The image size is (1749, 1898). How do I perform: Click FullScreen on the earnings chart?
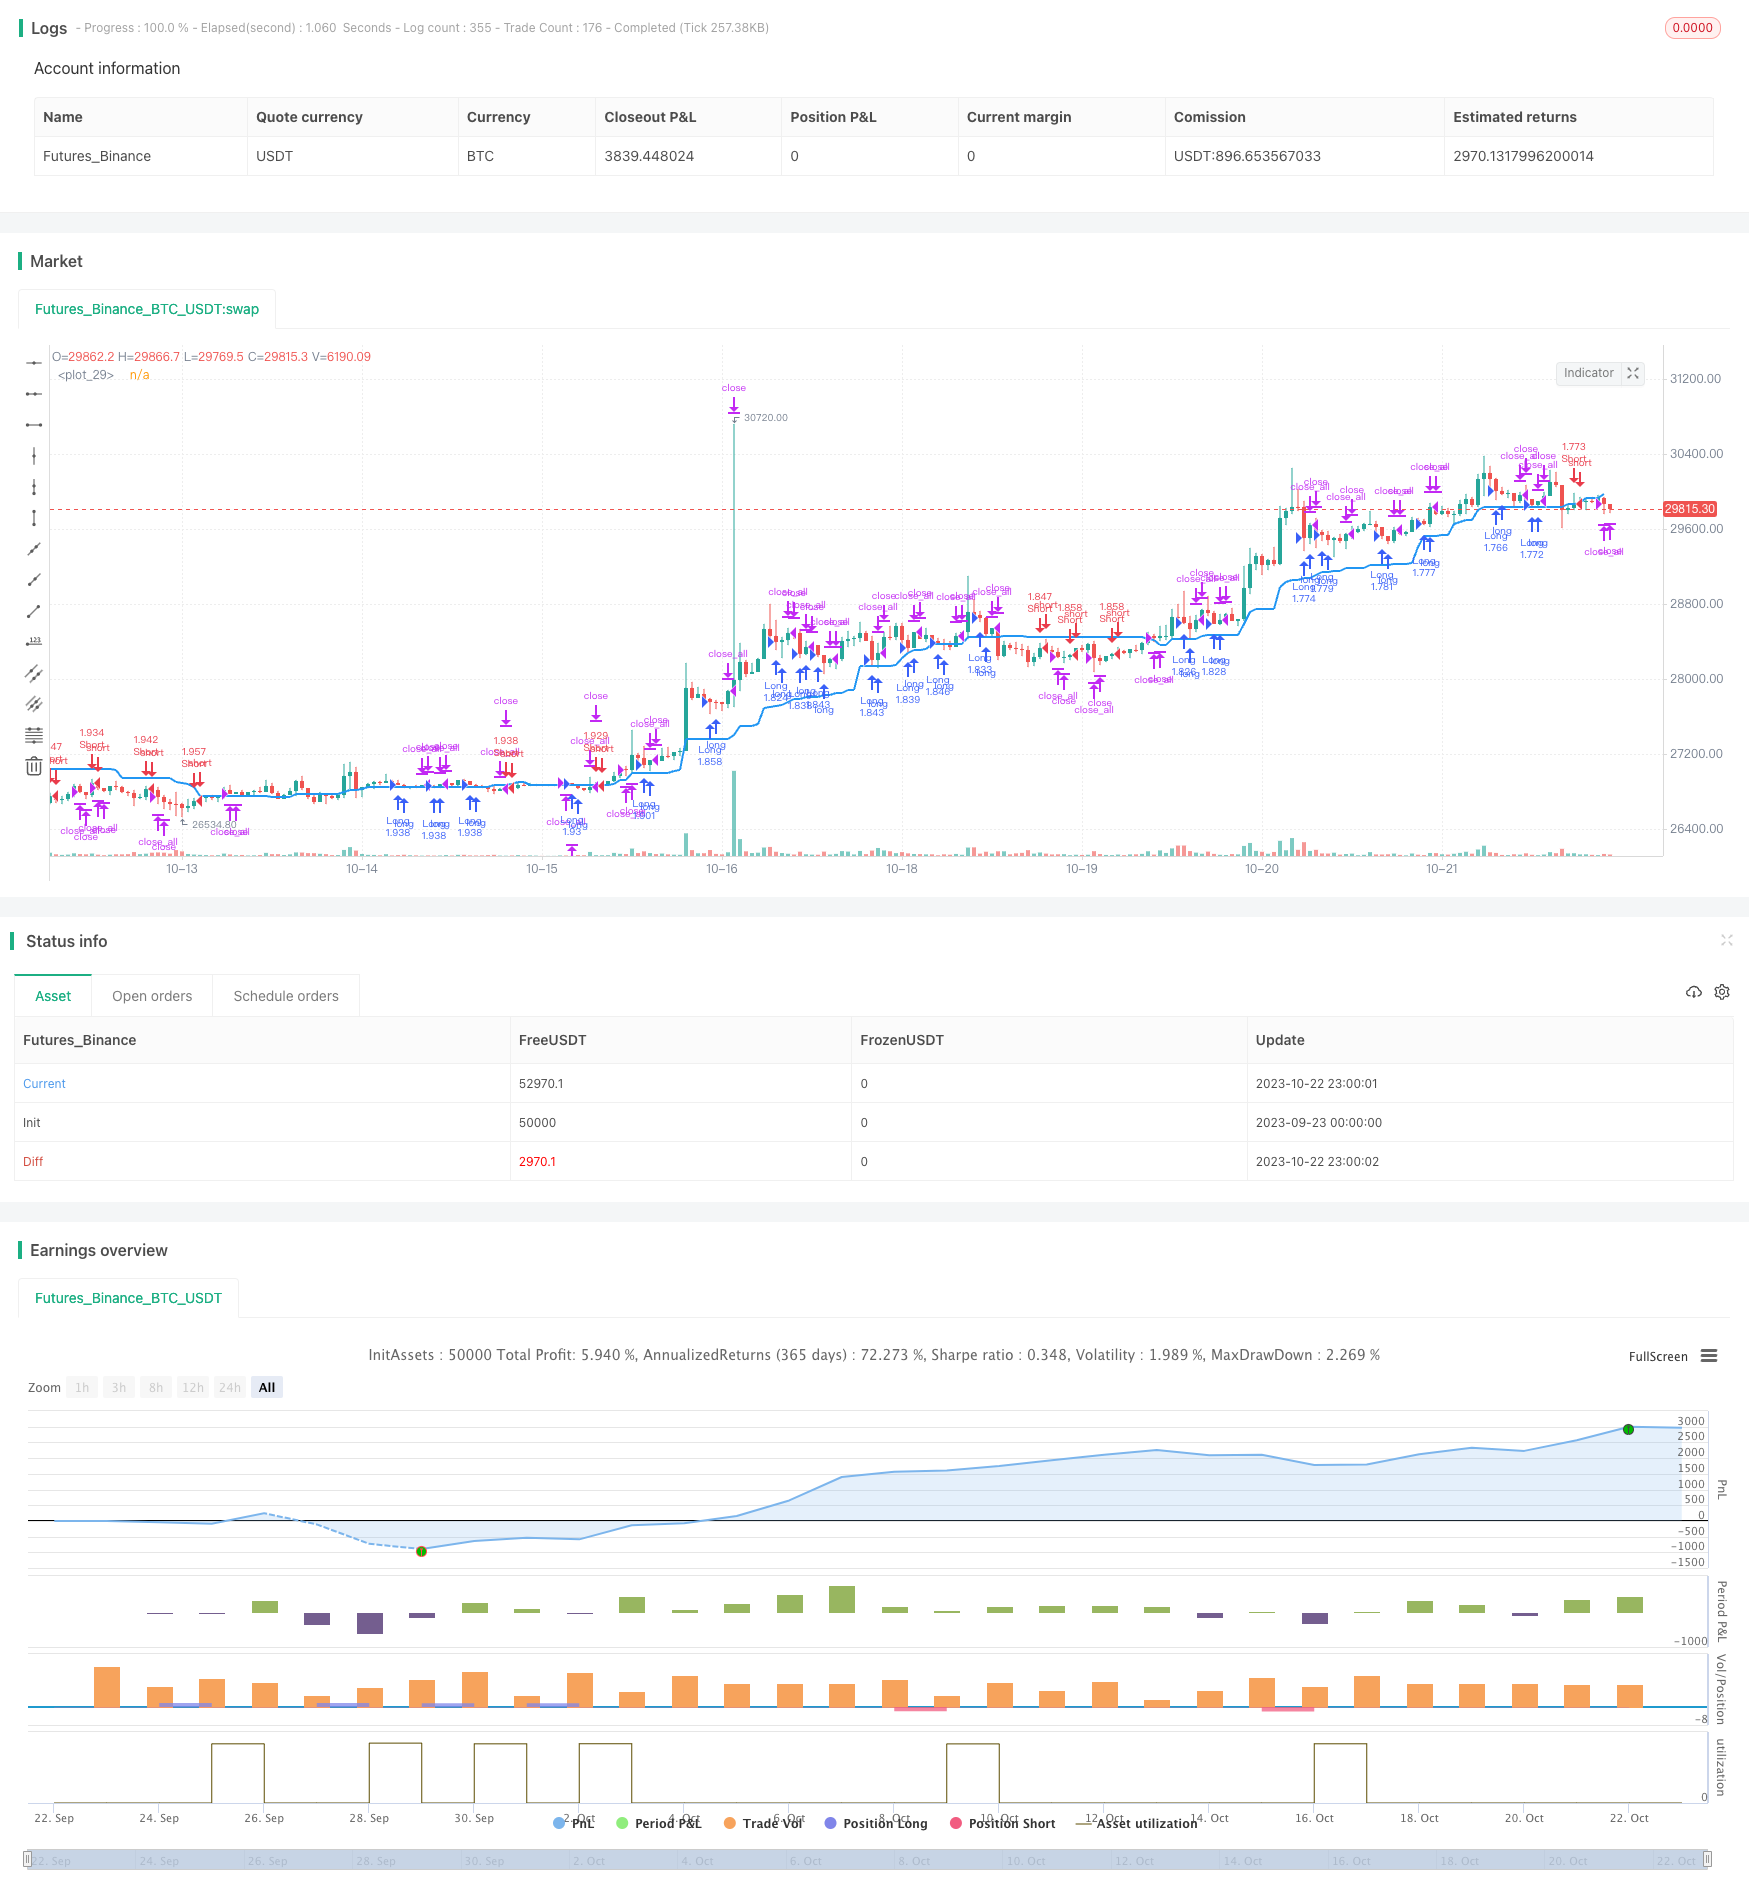(x=1658, y=1357)
